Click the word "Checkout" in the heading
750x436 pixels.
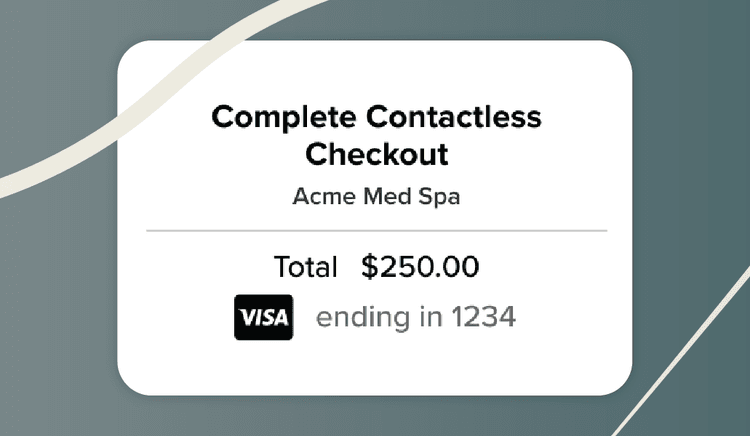tap(376, 155)
